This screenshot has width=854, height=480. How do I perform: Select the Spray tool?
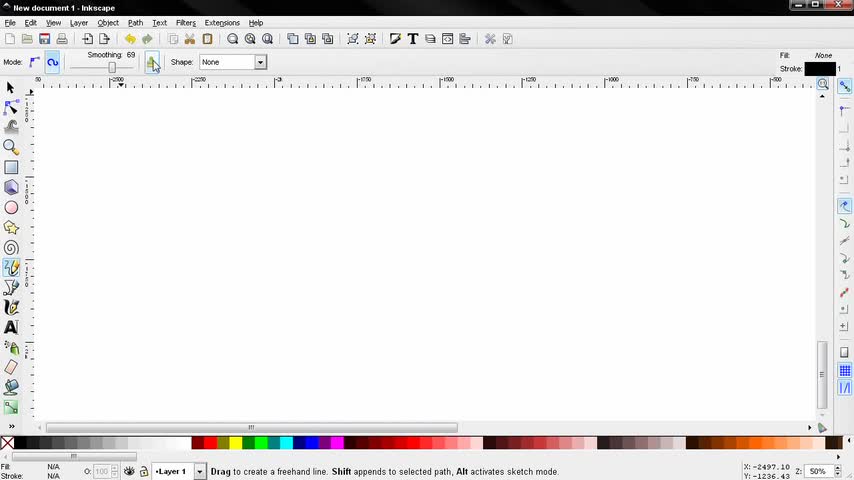pos(11,348)
